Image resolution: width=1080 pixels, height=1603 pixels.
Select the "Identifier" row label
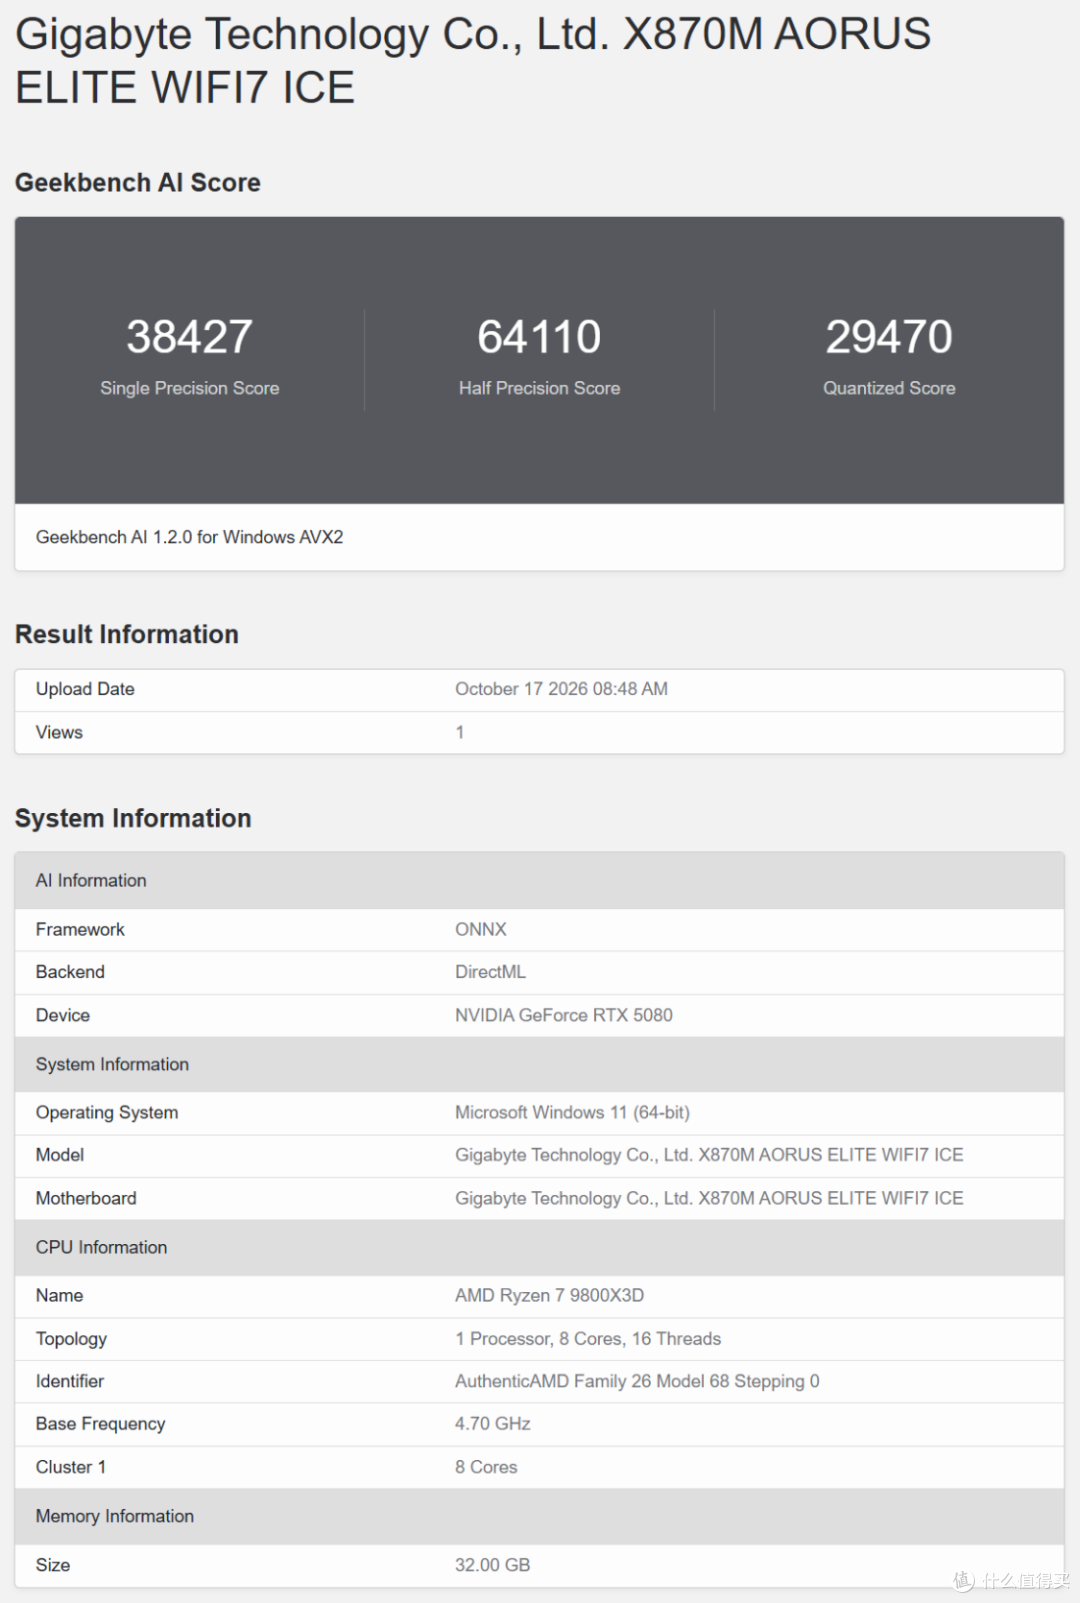pos(70,1381)
